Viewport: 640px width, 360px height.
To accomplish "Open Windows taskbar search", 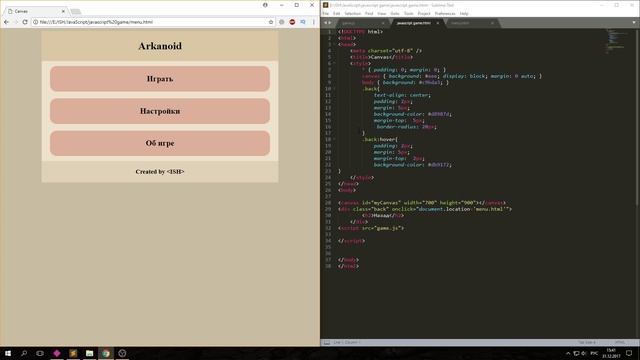I will [24, 353].
